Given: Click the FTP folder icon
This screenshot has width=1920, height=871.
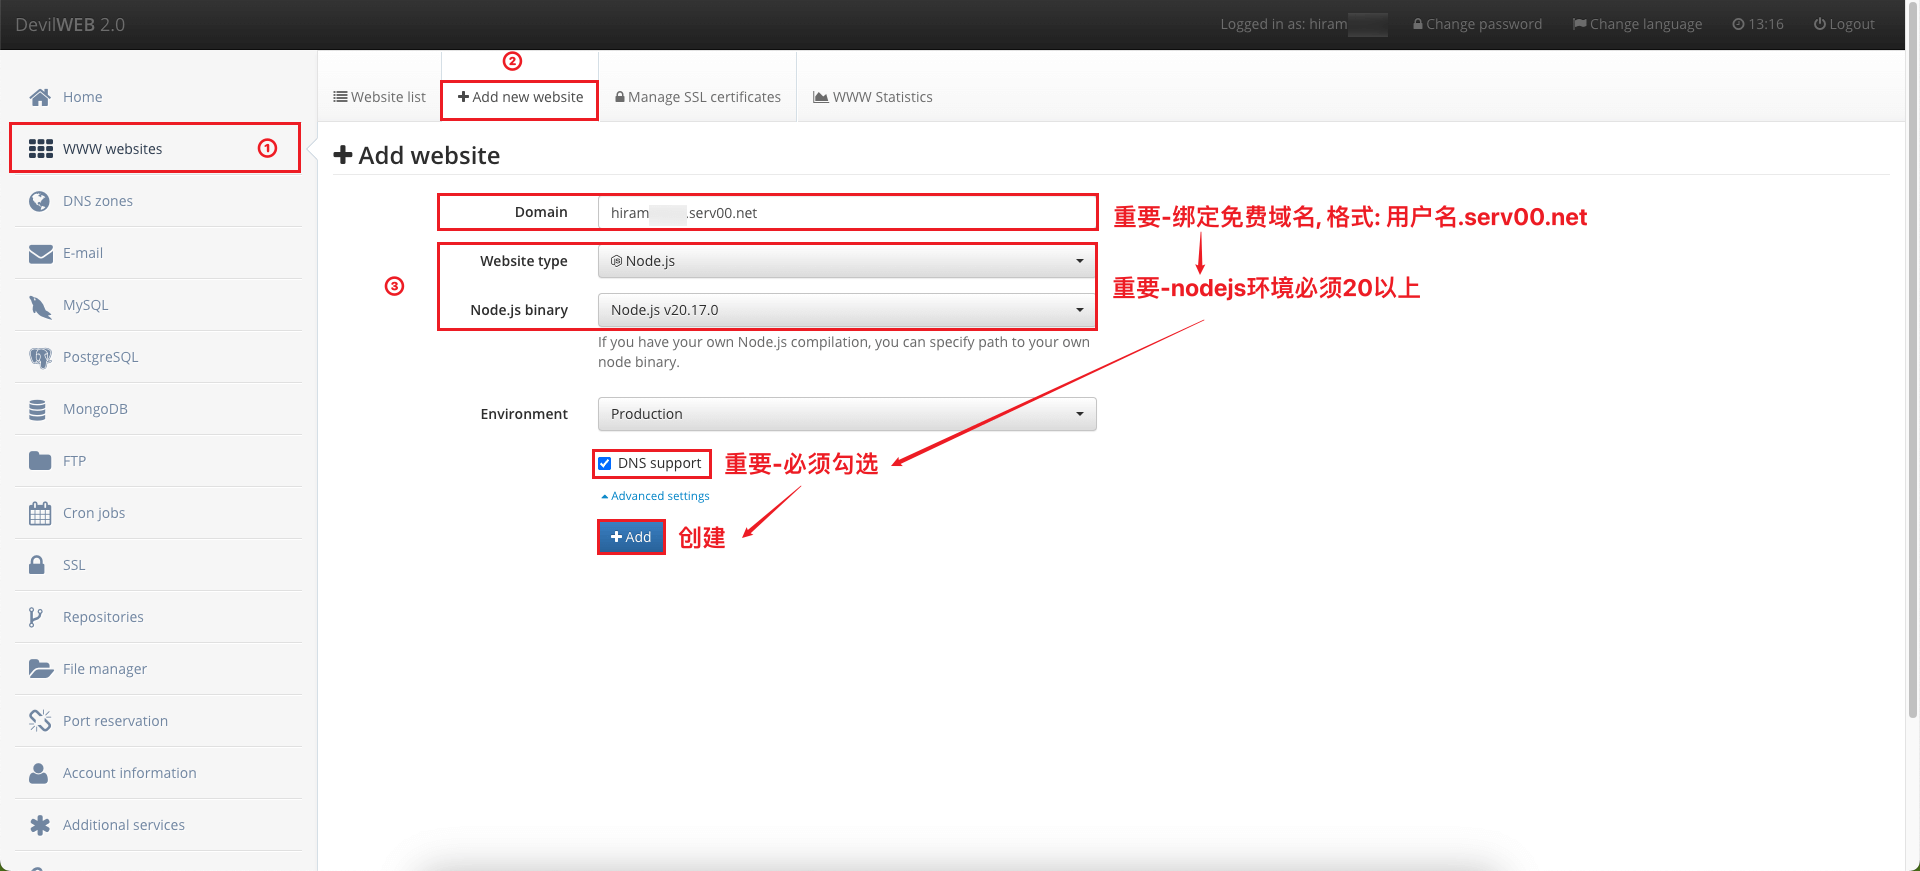Looking at the screenshot, I should click(x=40, y=461).
